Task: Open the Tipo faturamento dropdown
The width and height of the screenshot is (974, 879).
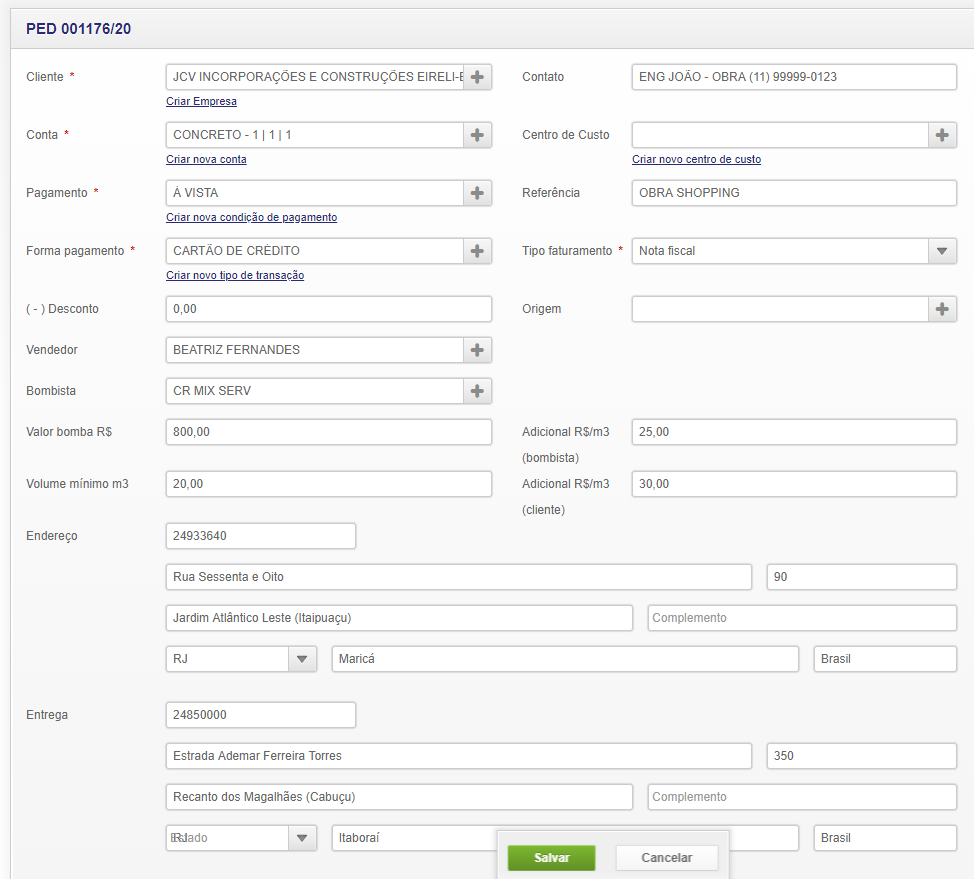Action: tap(942, 251)
